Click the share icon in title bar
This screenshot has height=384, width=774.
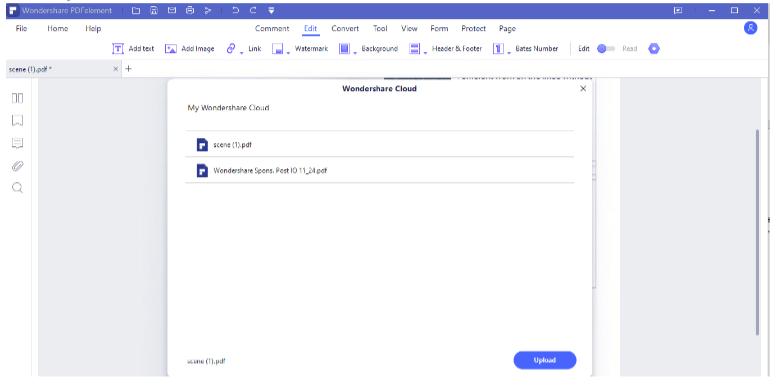[x=208, y=10]
